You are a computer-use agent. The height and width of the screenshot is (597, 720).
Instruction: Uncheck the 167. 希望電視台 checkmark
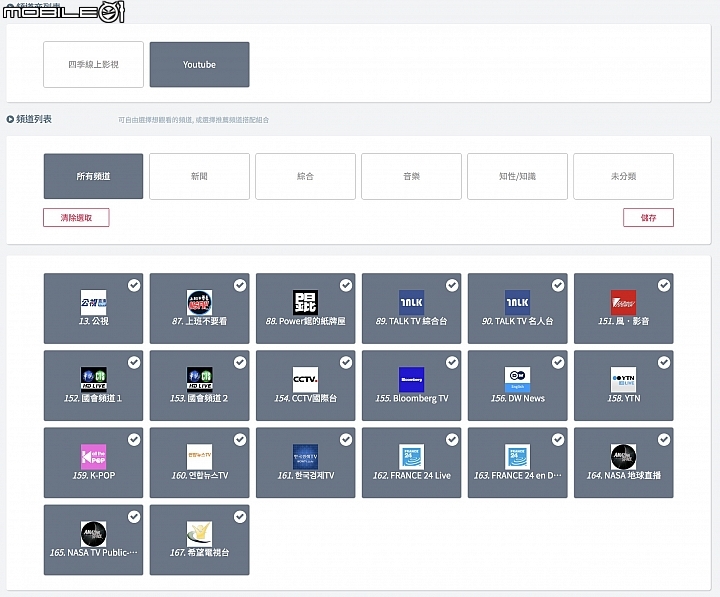pos(240,517)
